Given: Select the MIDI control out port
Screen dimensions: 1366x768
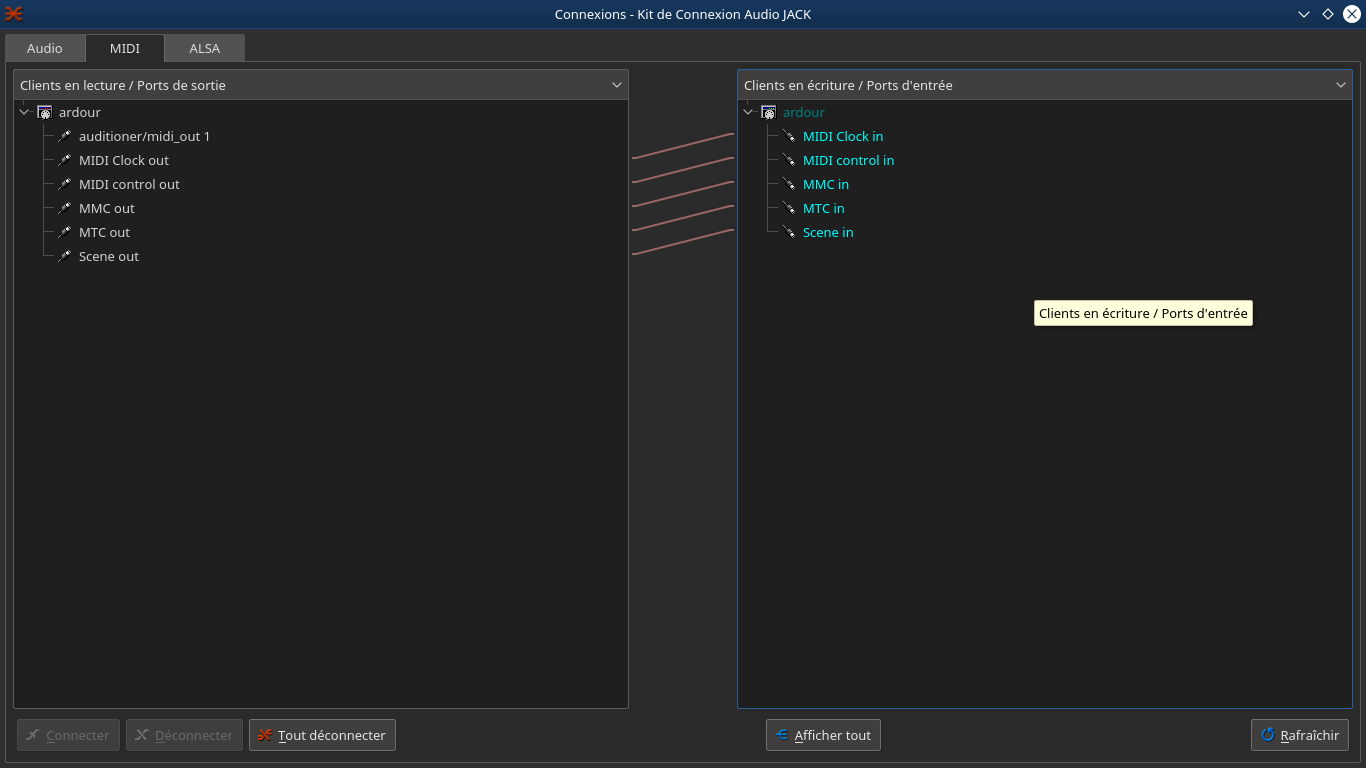Looking at the screenshot, I should click(321, 184).
